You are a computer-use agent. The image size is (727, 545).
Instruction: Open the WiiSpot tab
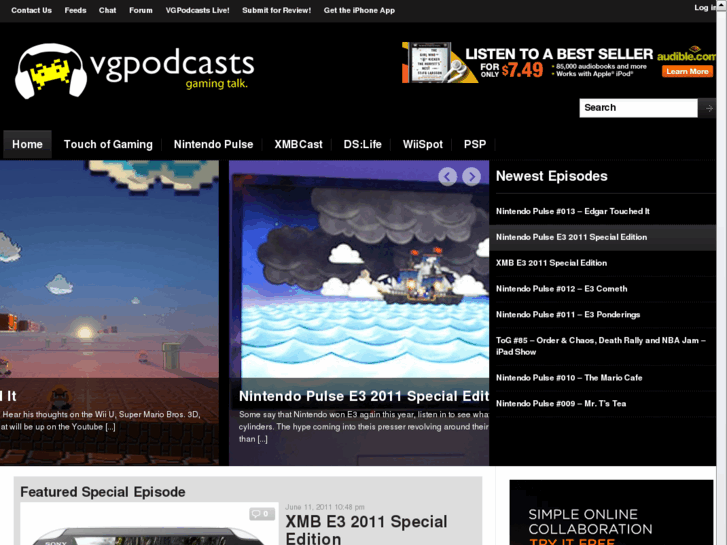[423, 144]
